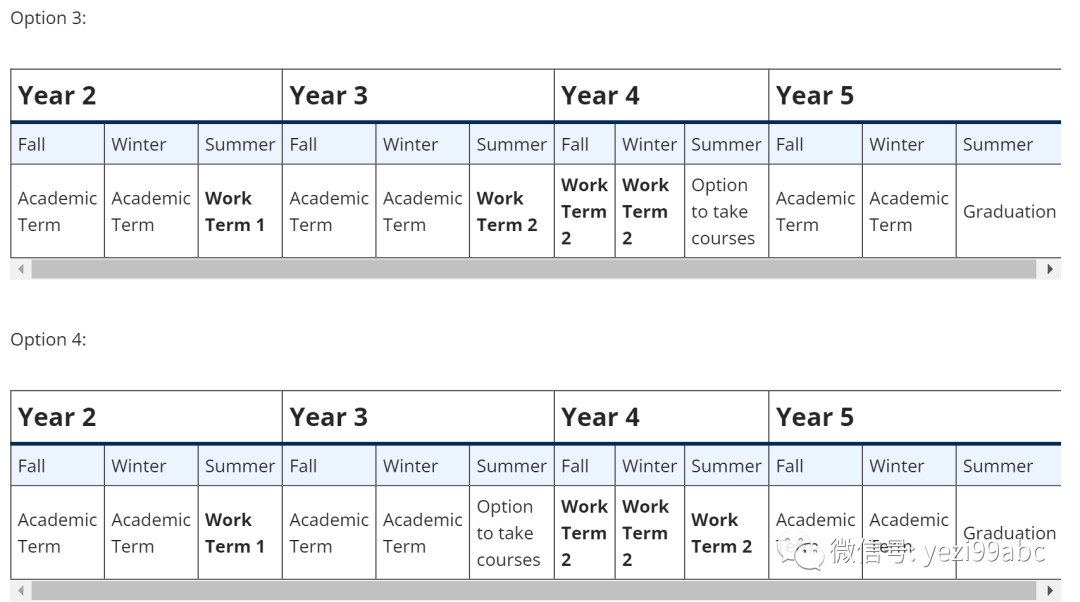Viewport: 1080px width, 602px height.
Task: Select Year 2 header in Option 3 table
Action: point(57,95)
